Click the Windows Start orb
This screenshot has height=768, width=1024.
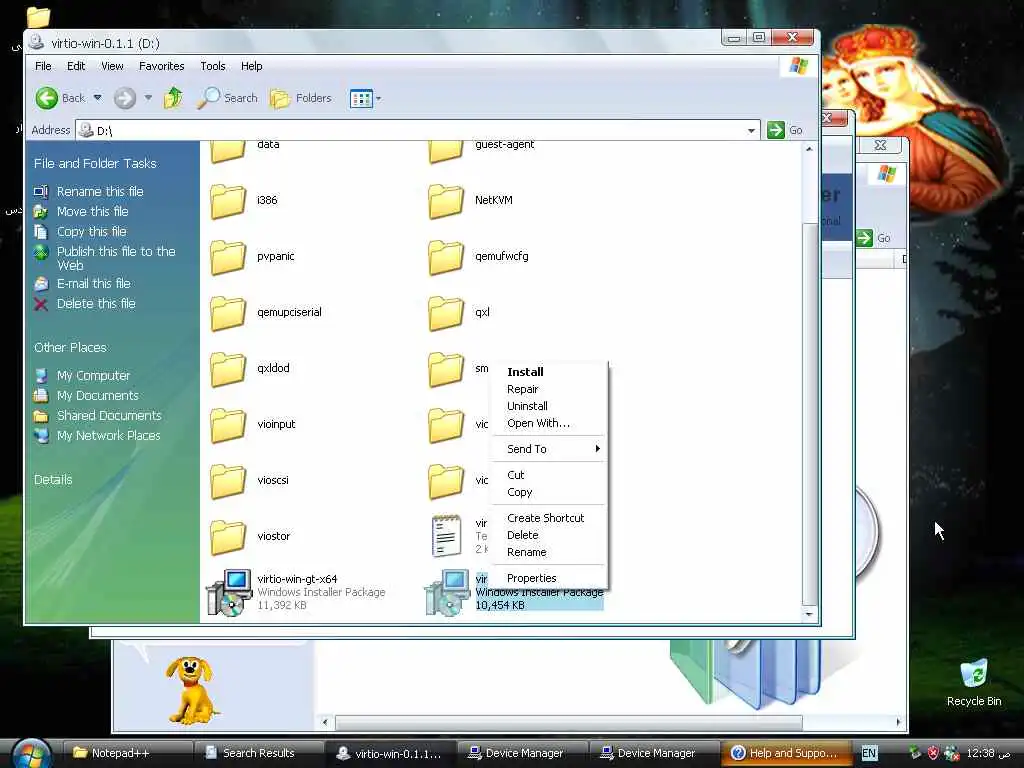click(30, 753)
